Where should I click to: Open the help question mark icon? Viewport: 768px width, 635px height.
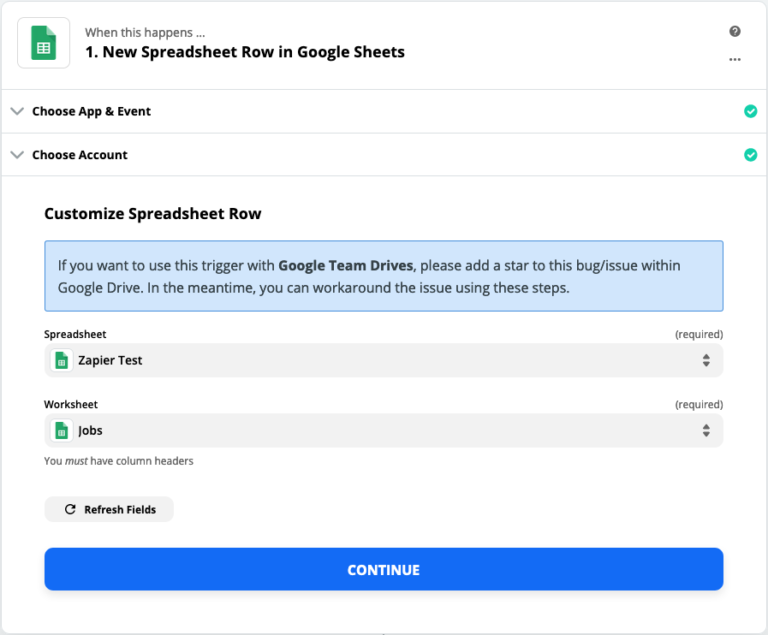735,31
